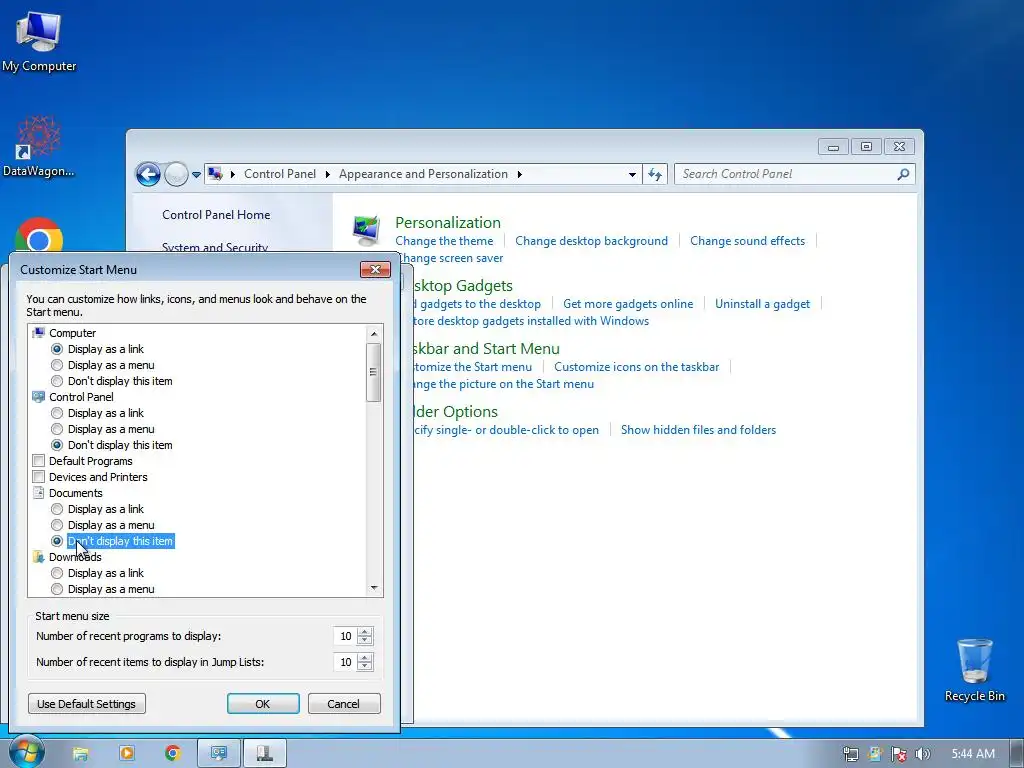The image size is (1024, 768).
Task: Click Control Panel in the address path
Action: pyautogui.click(x=280, y=174)
